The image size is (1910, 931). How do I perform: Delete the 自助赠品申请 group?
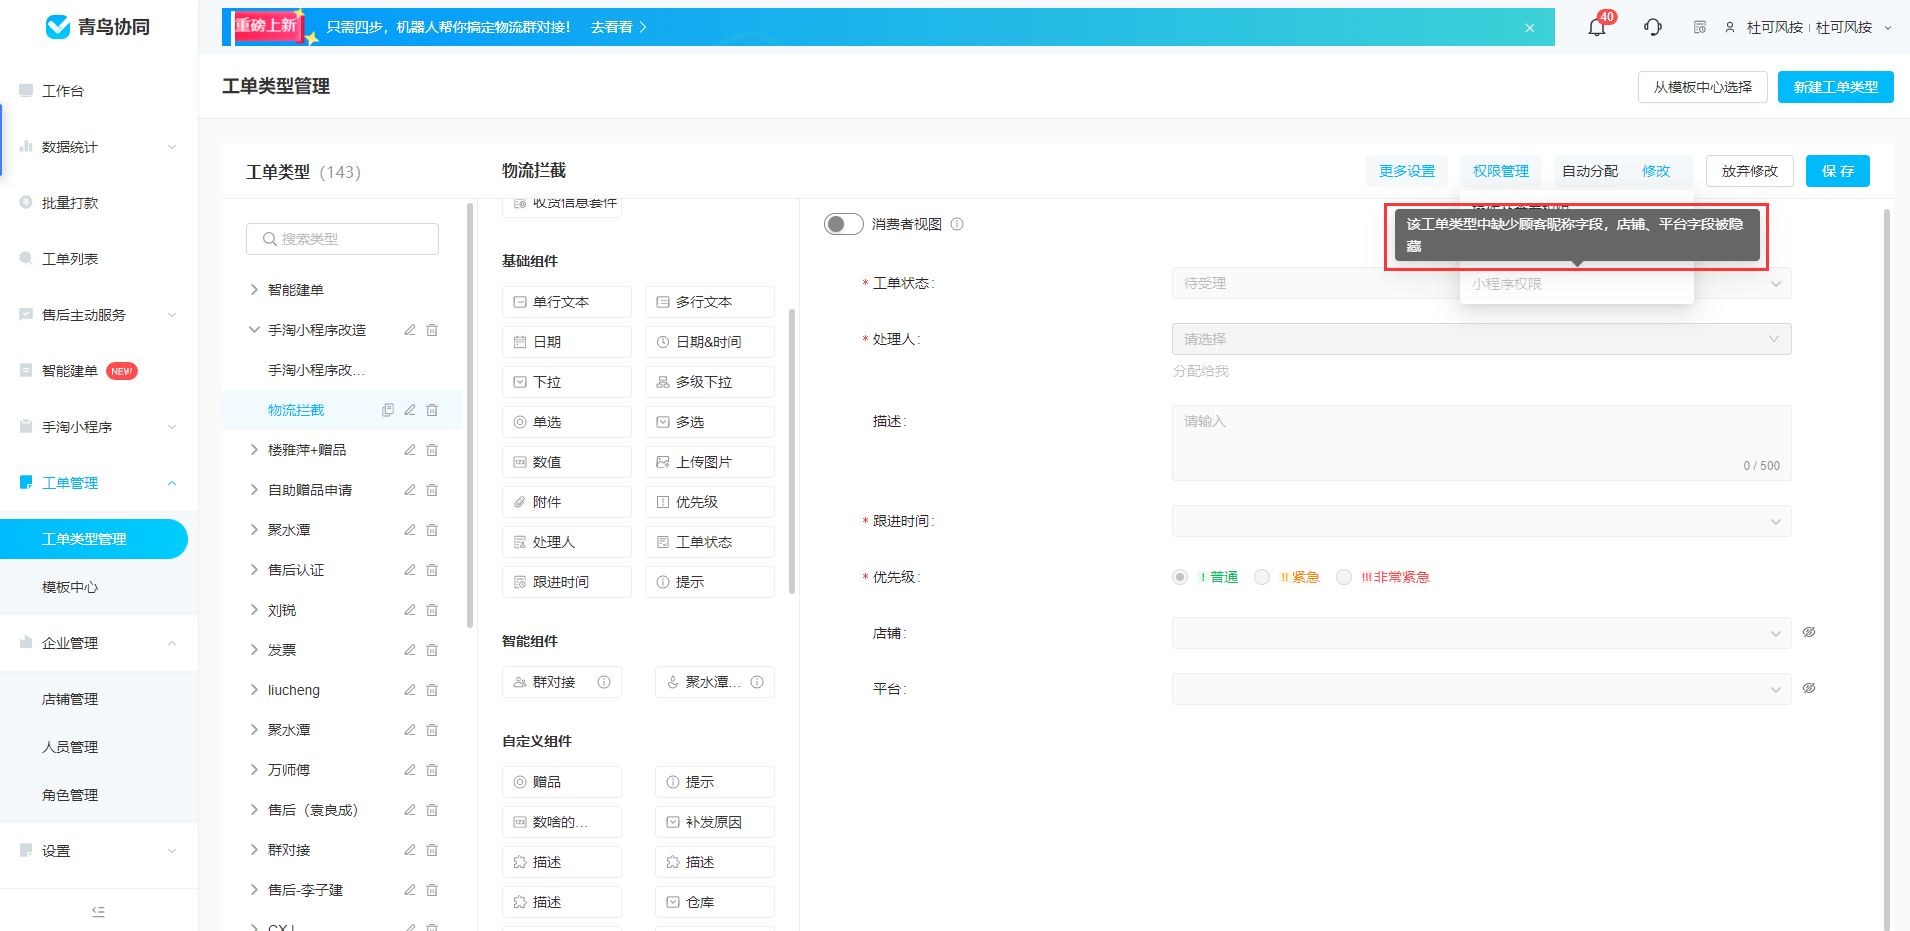click(x=432, y=490)
